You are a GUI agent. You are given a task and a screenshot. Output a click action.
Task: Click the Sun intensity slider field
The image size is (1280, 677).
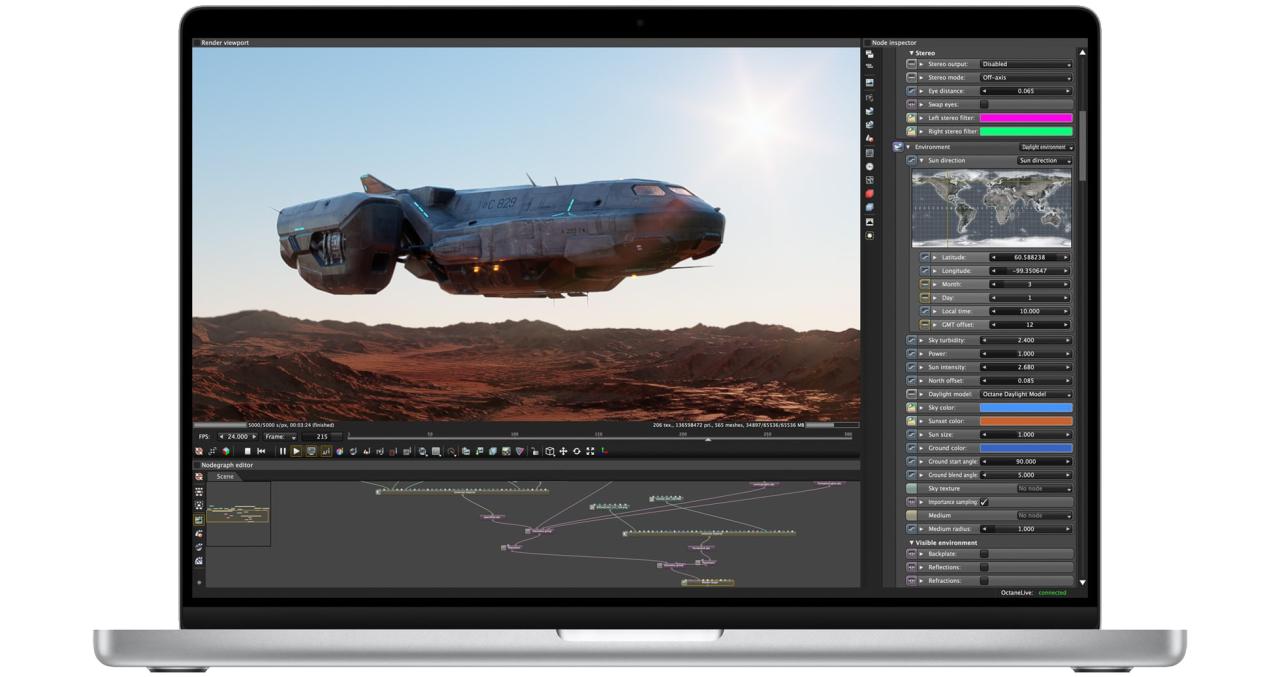coord(1026,367)
